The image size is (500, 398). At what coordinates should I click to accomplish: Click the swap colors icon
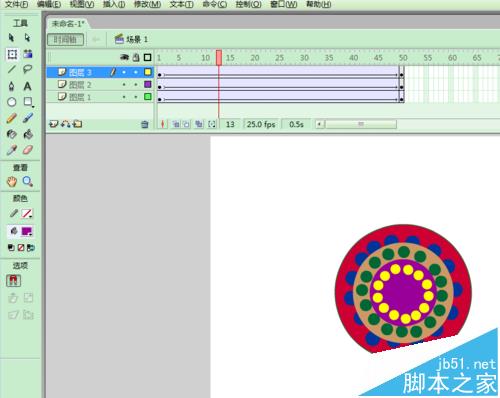tap(31, 248)
